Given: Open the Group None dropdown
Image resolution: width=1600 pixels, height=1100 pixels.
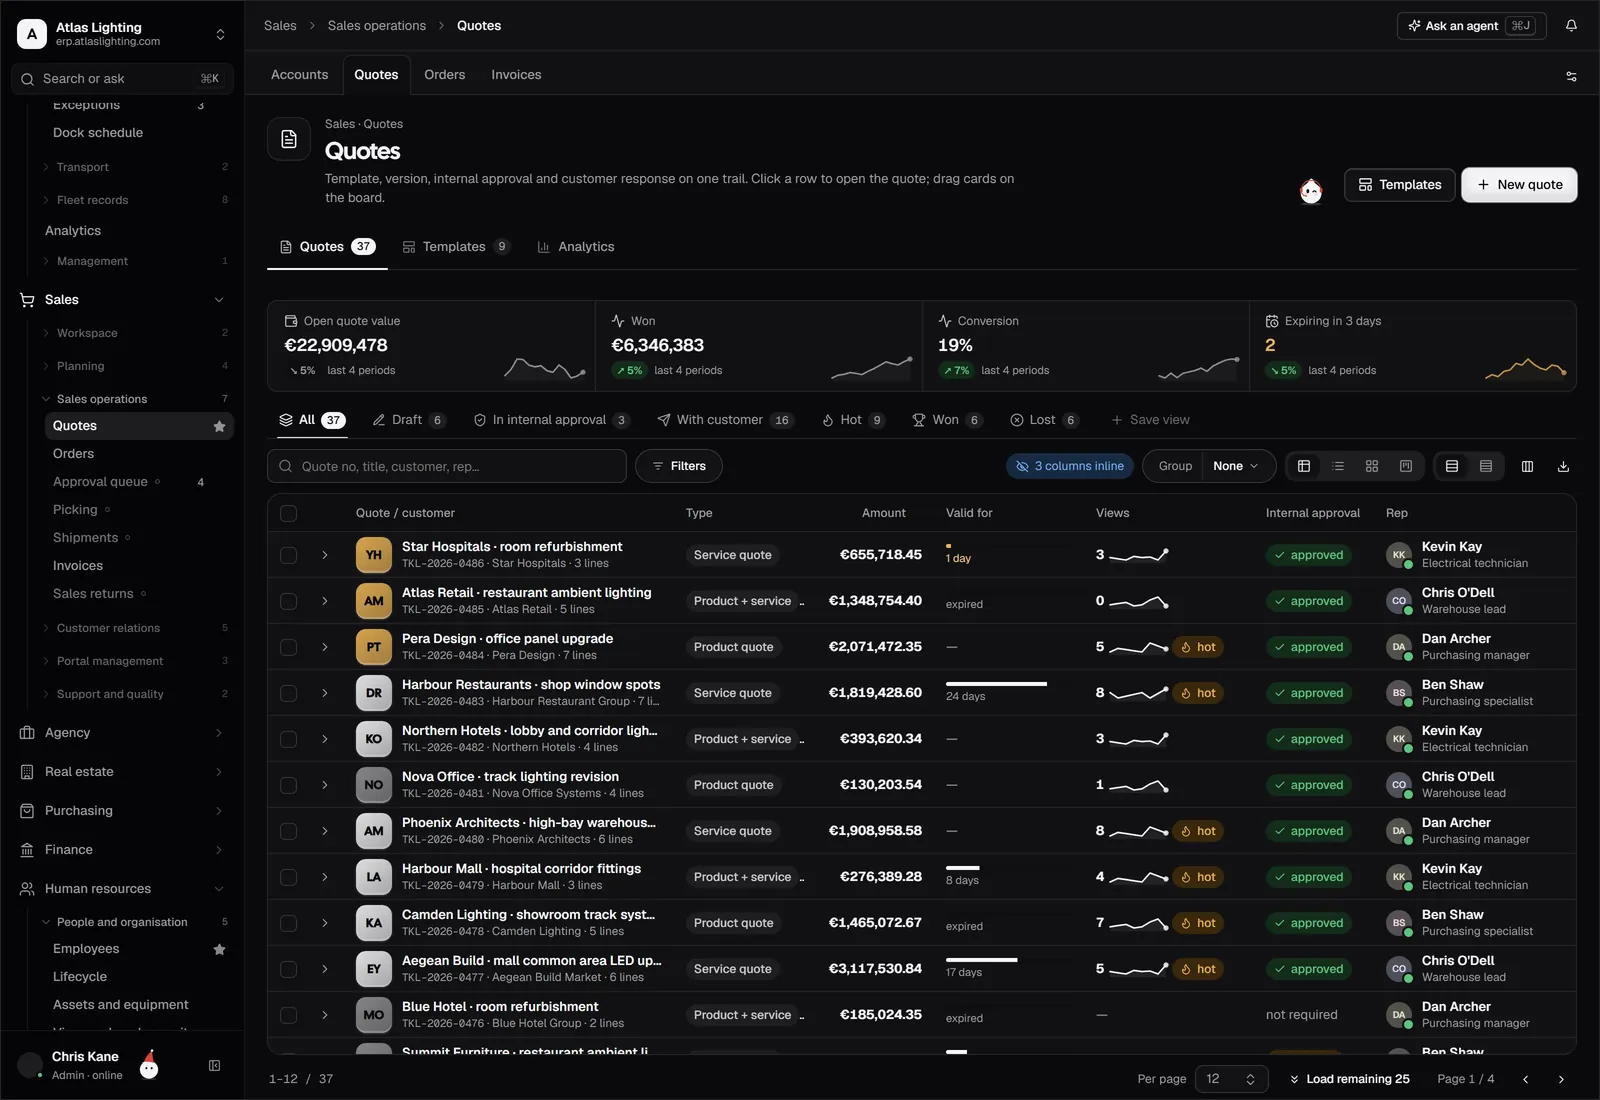Looking at the screenshot, I should [1236, 466].
